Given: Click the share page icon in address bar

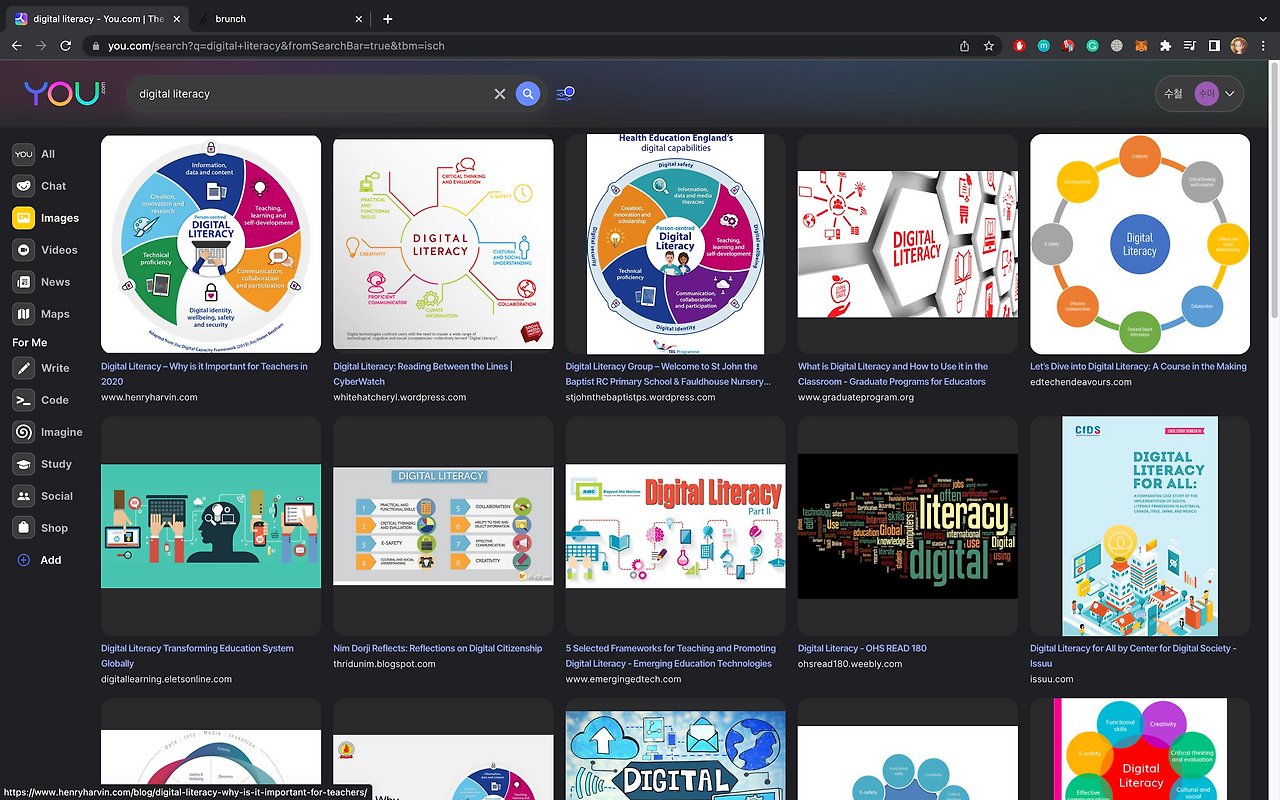Looking at the screenshot, I should [x=964, y=45].
